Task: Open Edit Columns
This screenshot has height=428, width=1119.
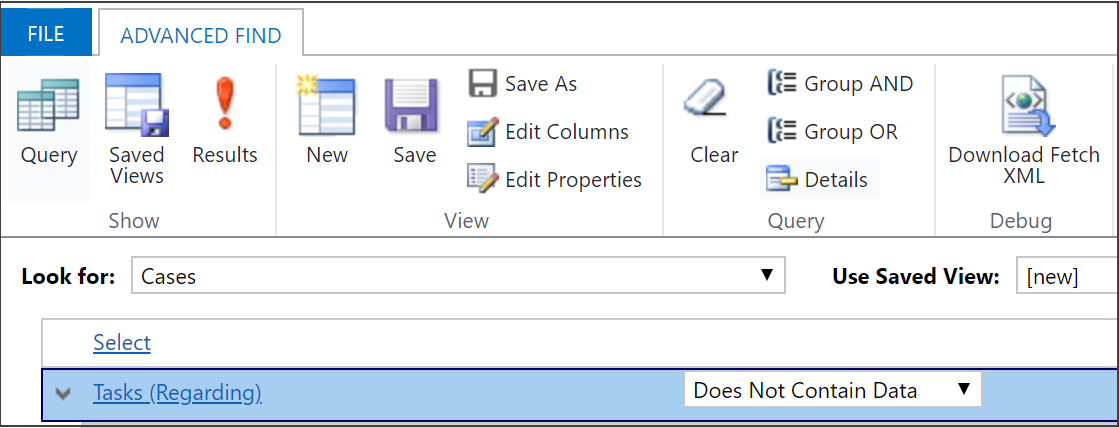Action: point(548,132)
